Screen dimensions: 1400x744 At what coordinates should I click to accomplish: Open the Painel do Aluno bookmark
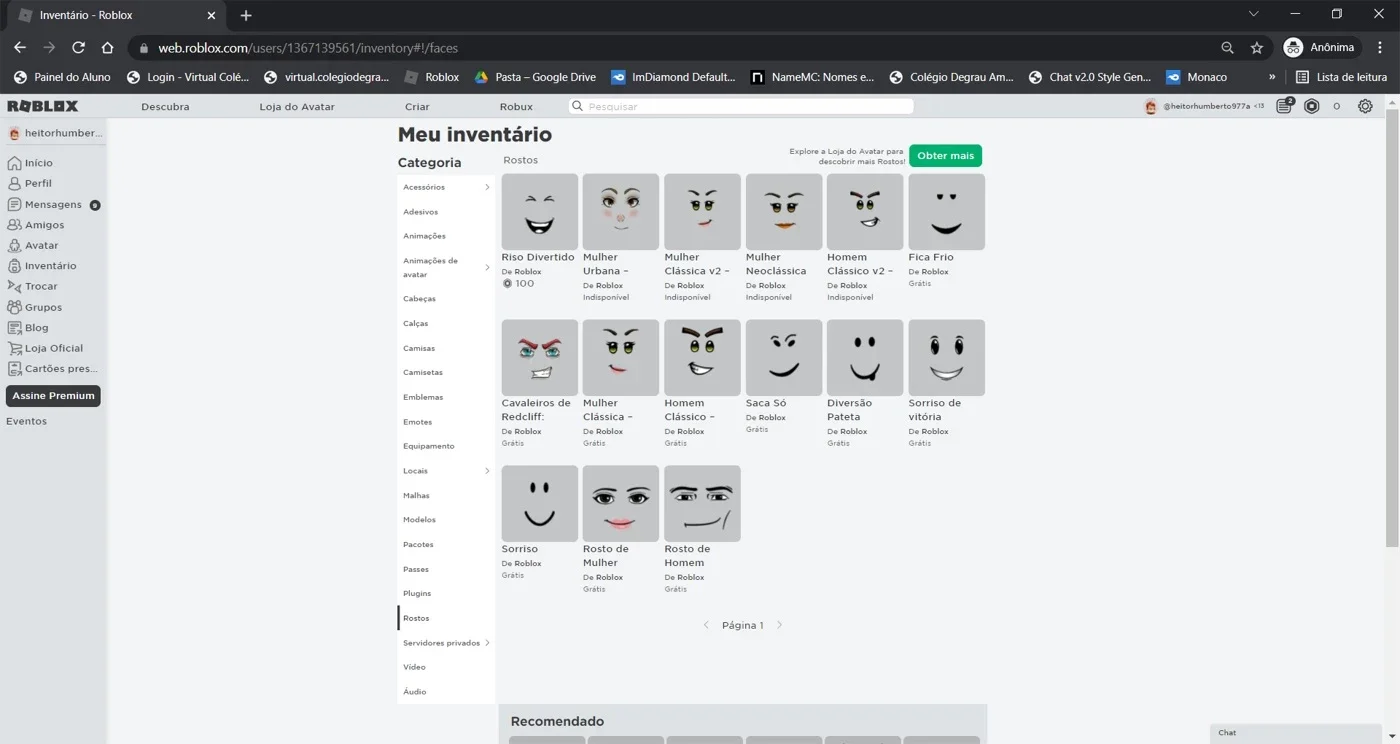click(62, 77)
